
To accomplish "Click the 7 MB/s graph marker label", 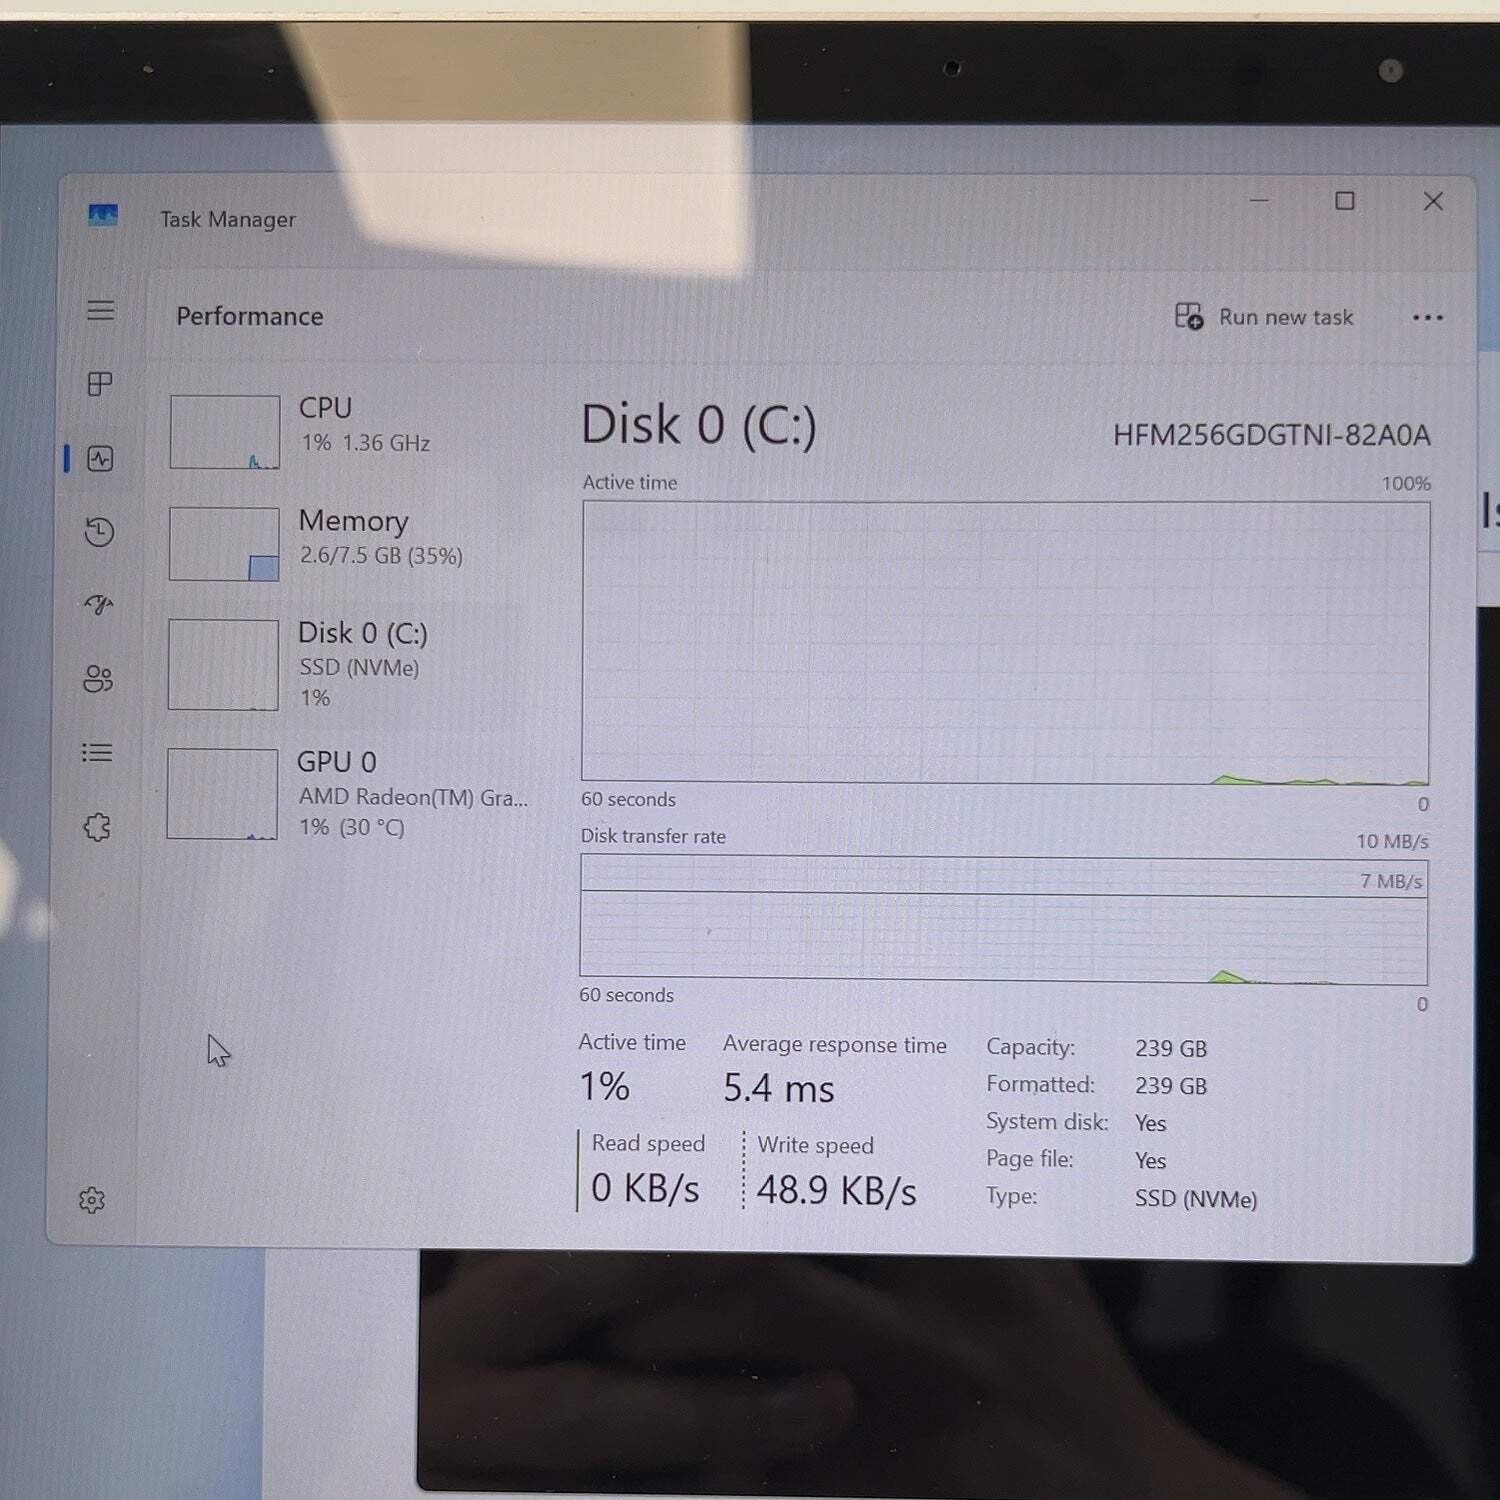I will [1391, 881].
